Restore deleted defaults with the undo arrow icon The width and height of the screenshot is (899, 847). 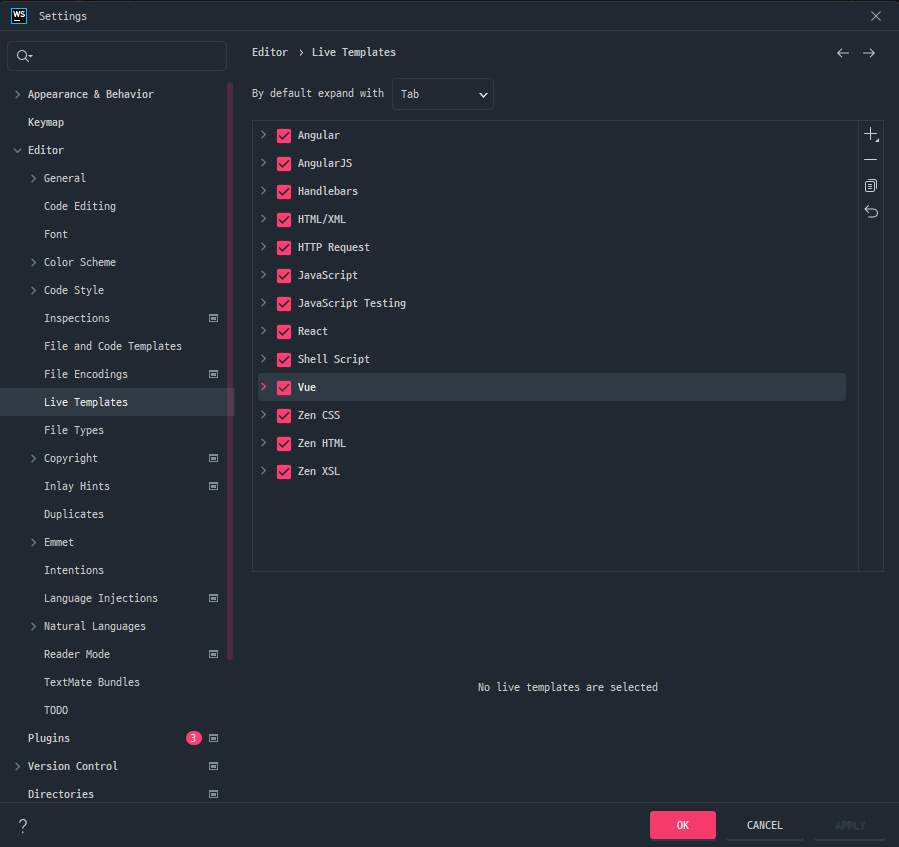(x=871, y=212)
